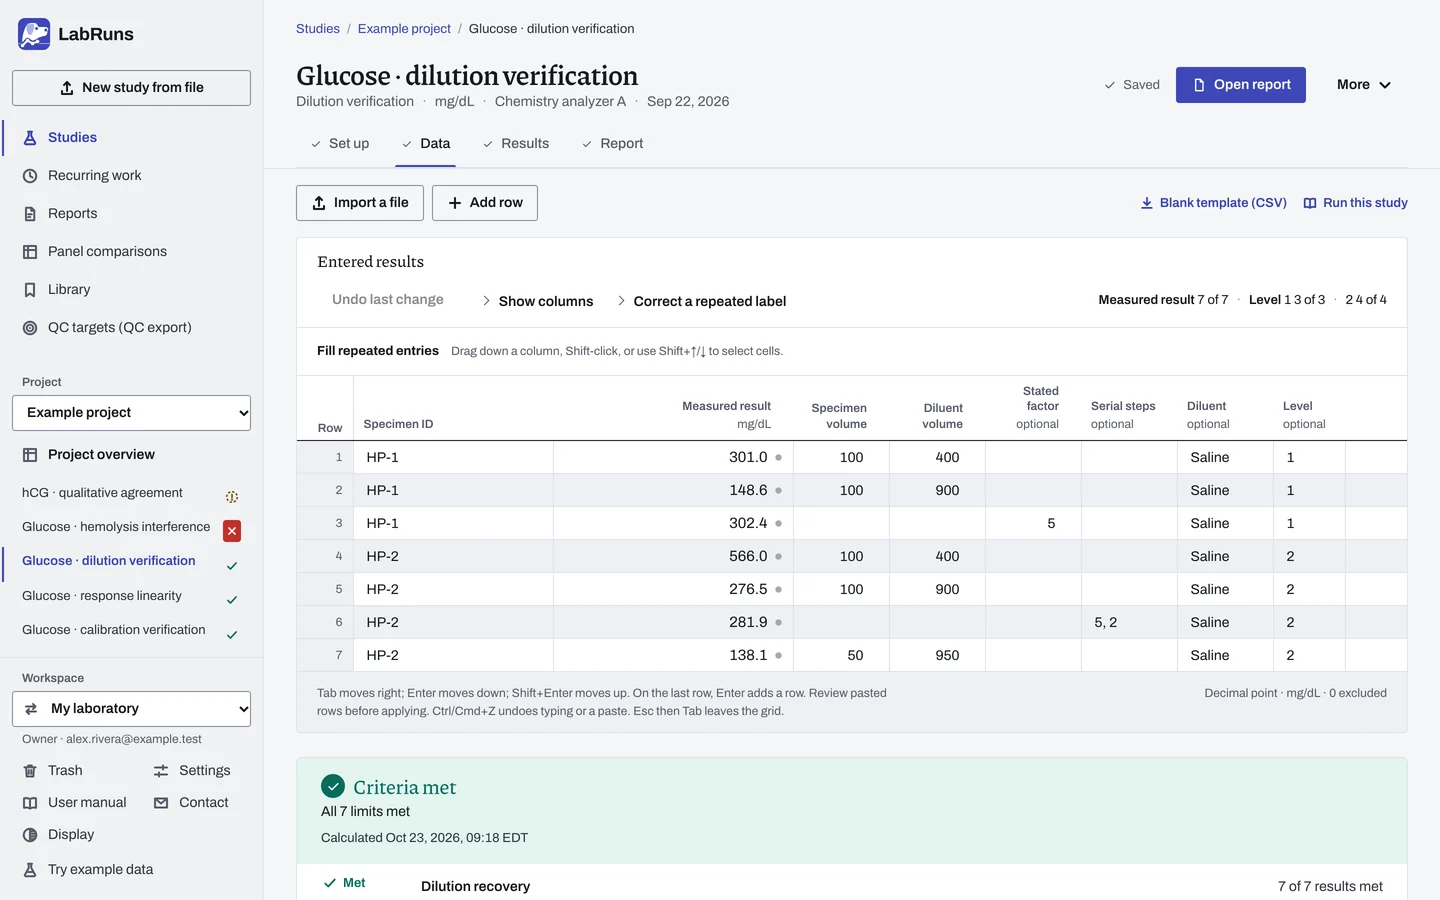Click the LabRuns logo icon
This screenshot has width=1440, height=900.
(x=34, y=34)
